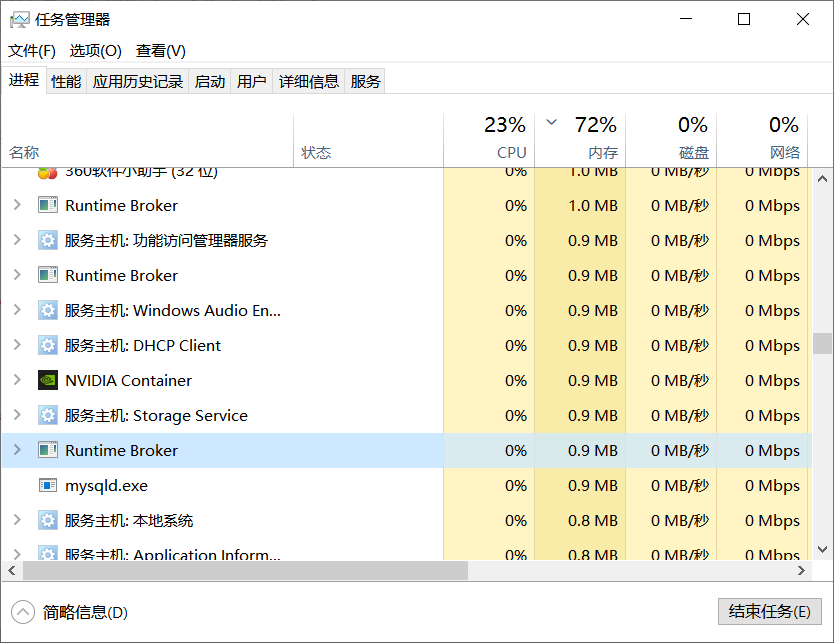Click the gear icon of 服务主机: Application Inform...
Screen dimensions: 834x643
tap(47, 554)
